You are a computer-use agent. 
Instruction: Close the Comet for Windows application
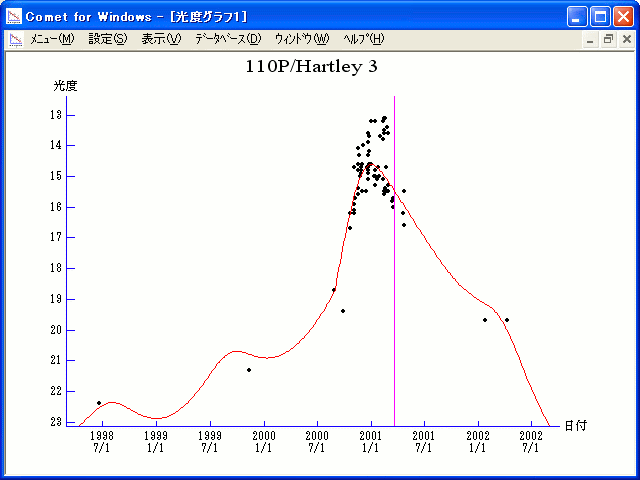pos(623,16)
